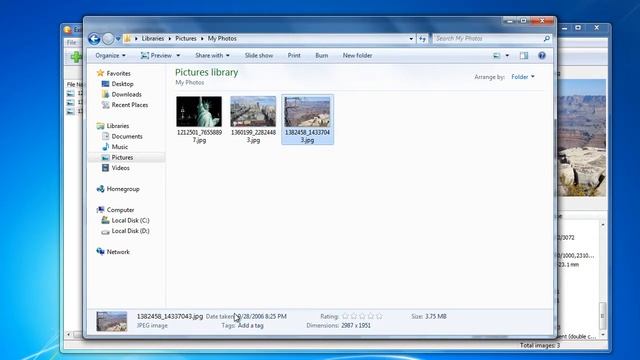Create a New folder
This screenshot has width=640, height=360.
pos(357,56)
